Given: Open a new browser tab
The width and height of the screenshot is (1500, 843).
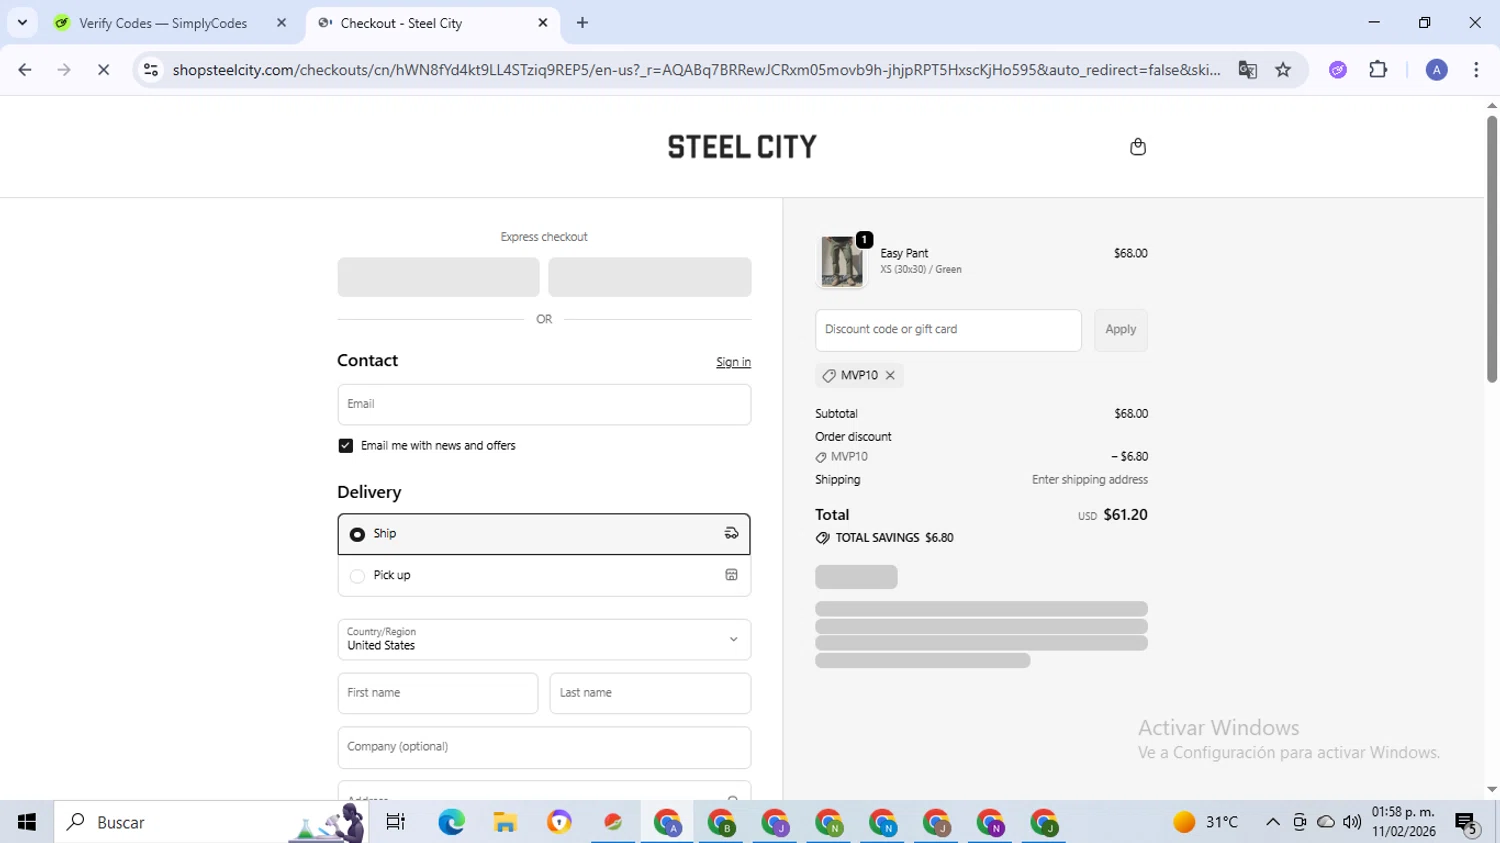Looking at the screenshot, I should [582, 23].
